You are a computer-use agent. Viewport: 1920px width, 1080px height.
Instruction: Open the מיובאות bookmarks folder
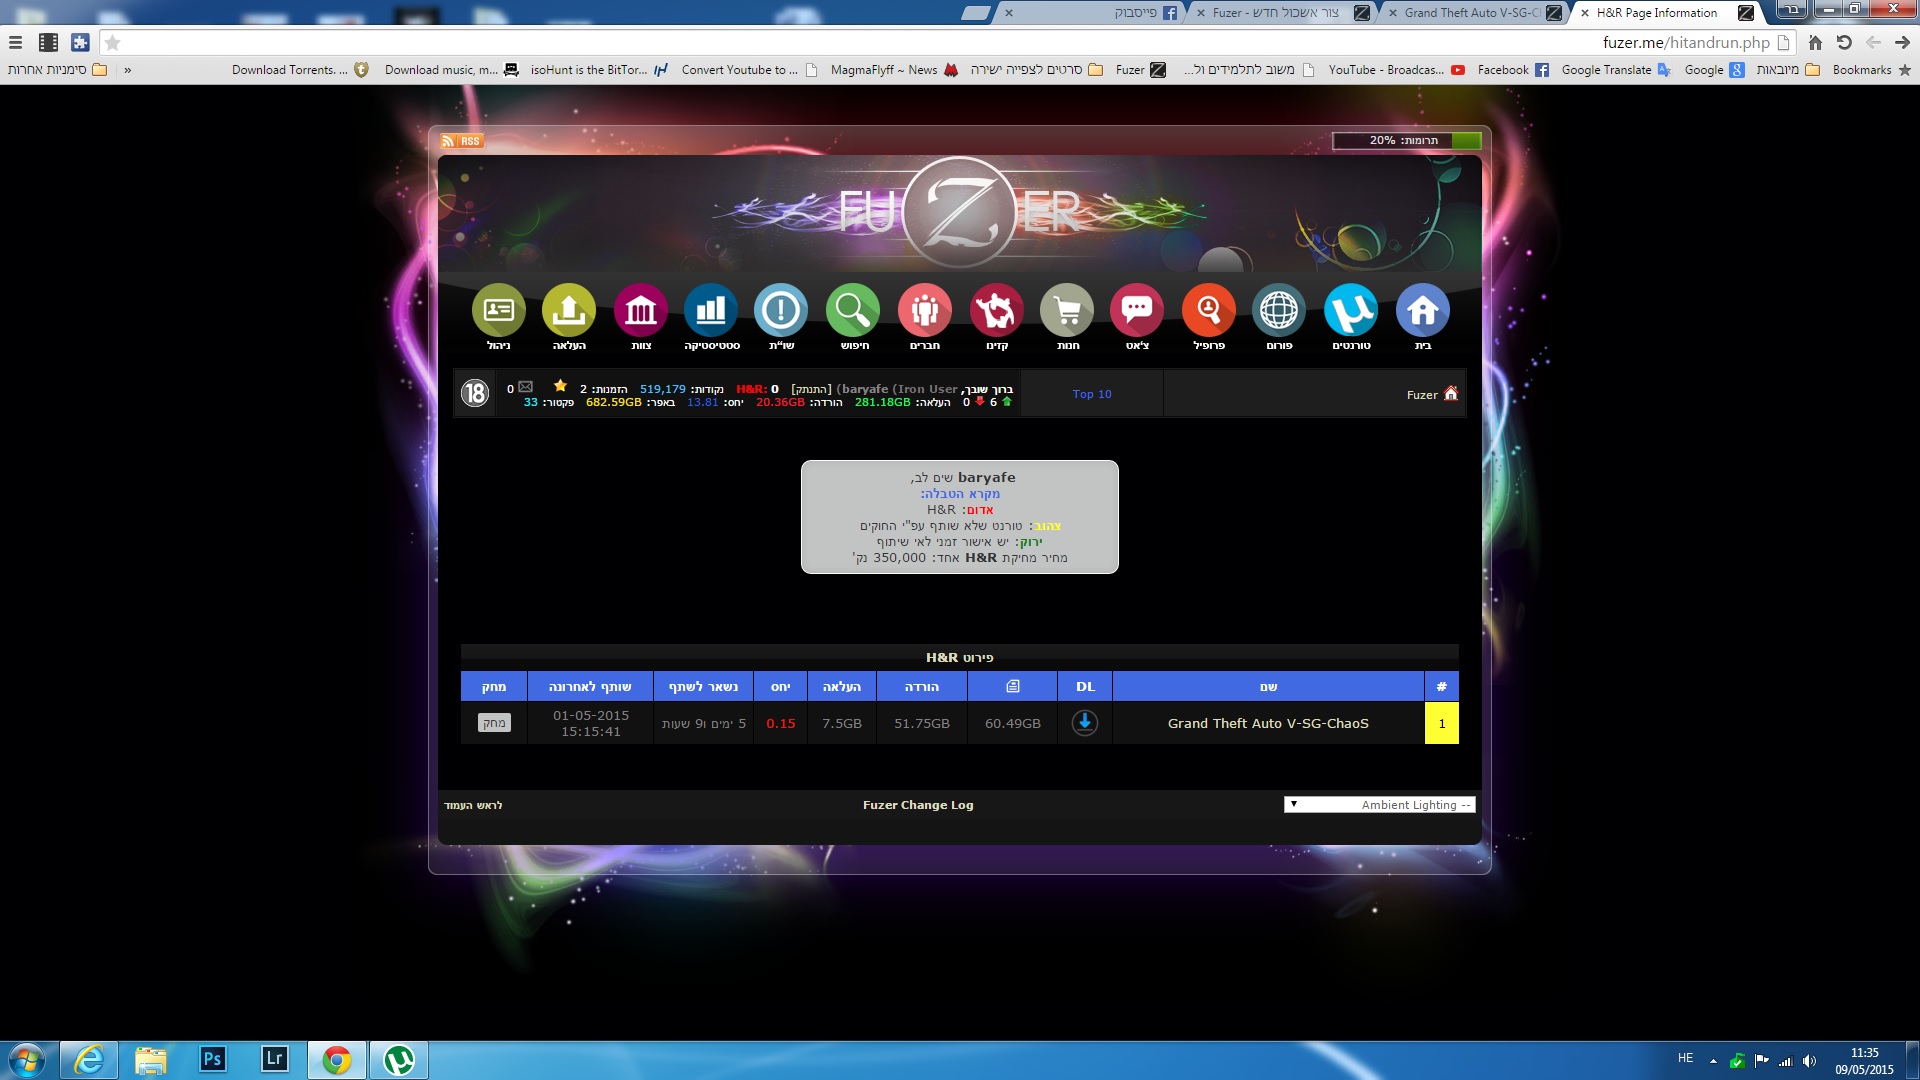[x=1788, y=70]
